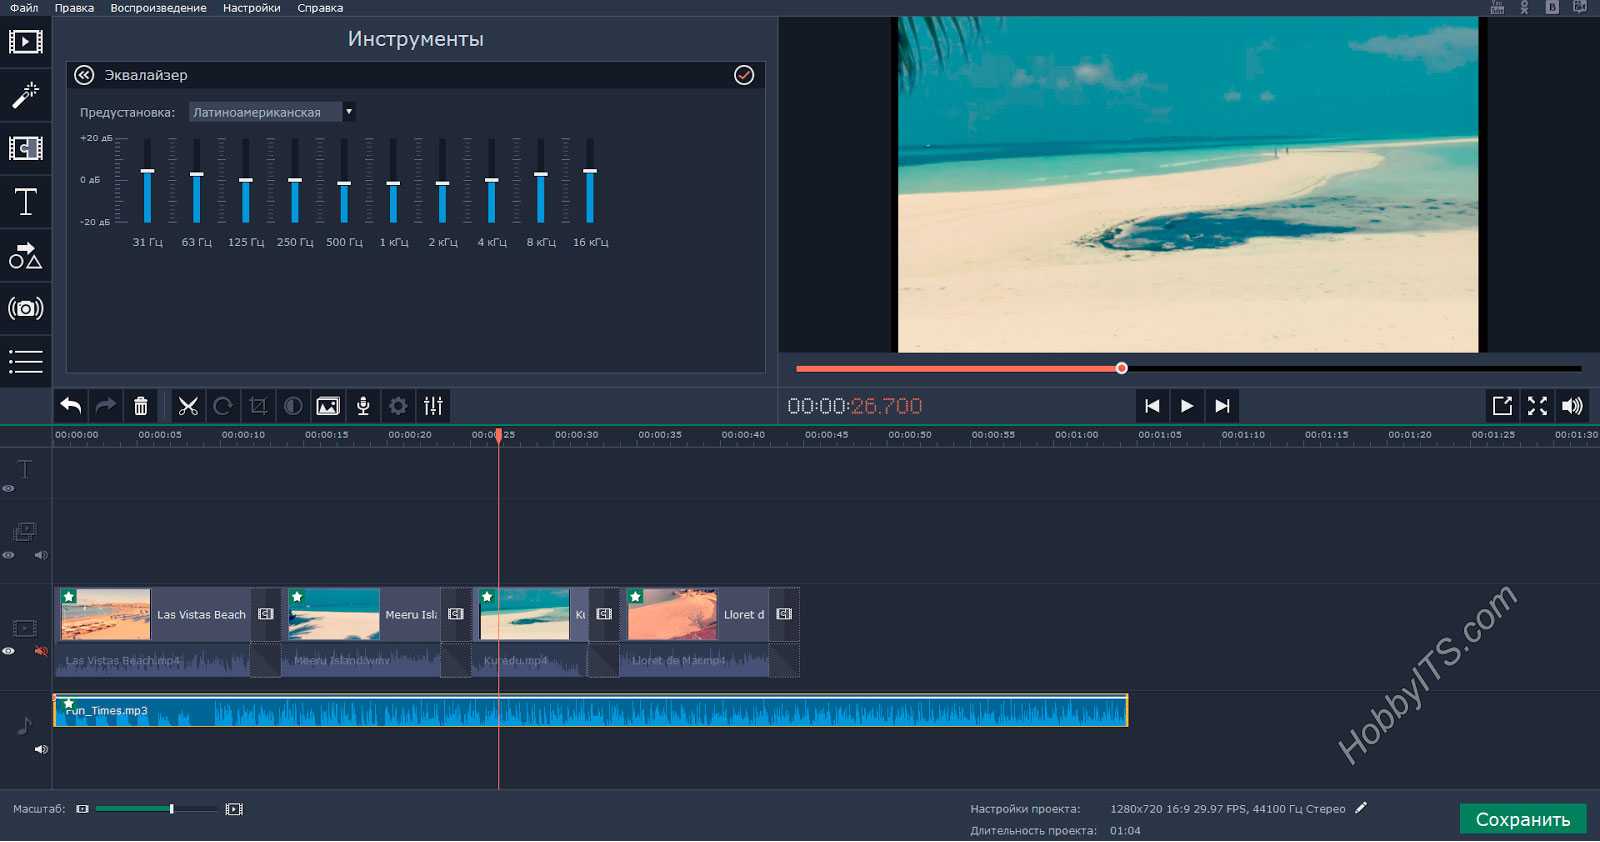Open the Справка menu

pos(320,8)
